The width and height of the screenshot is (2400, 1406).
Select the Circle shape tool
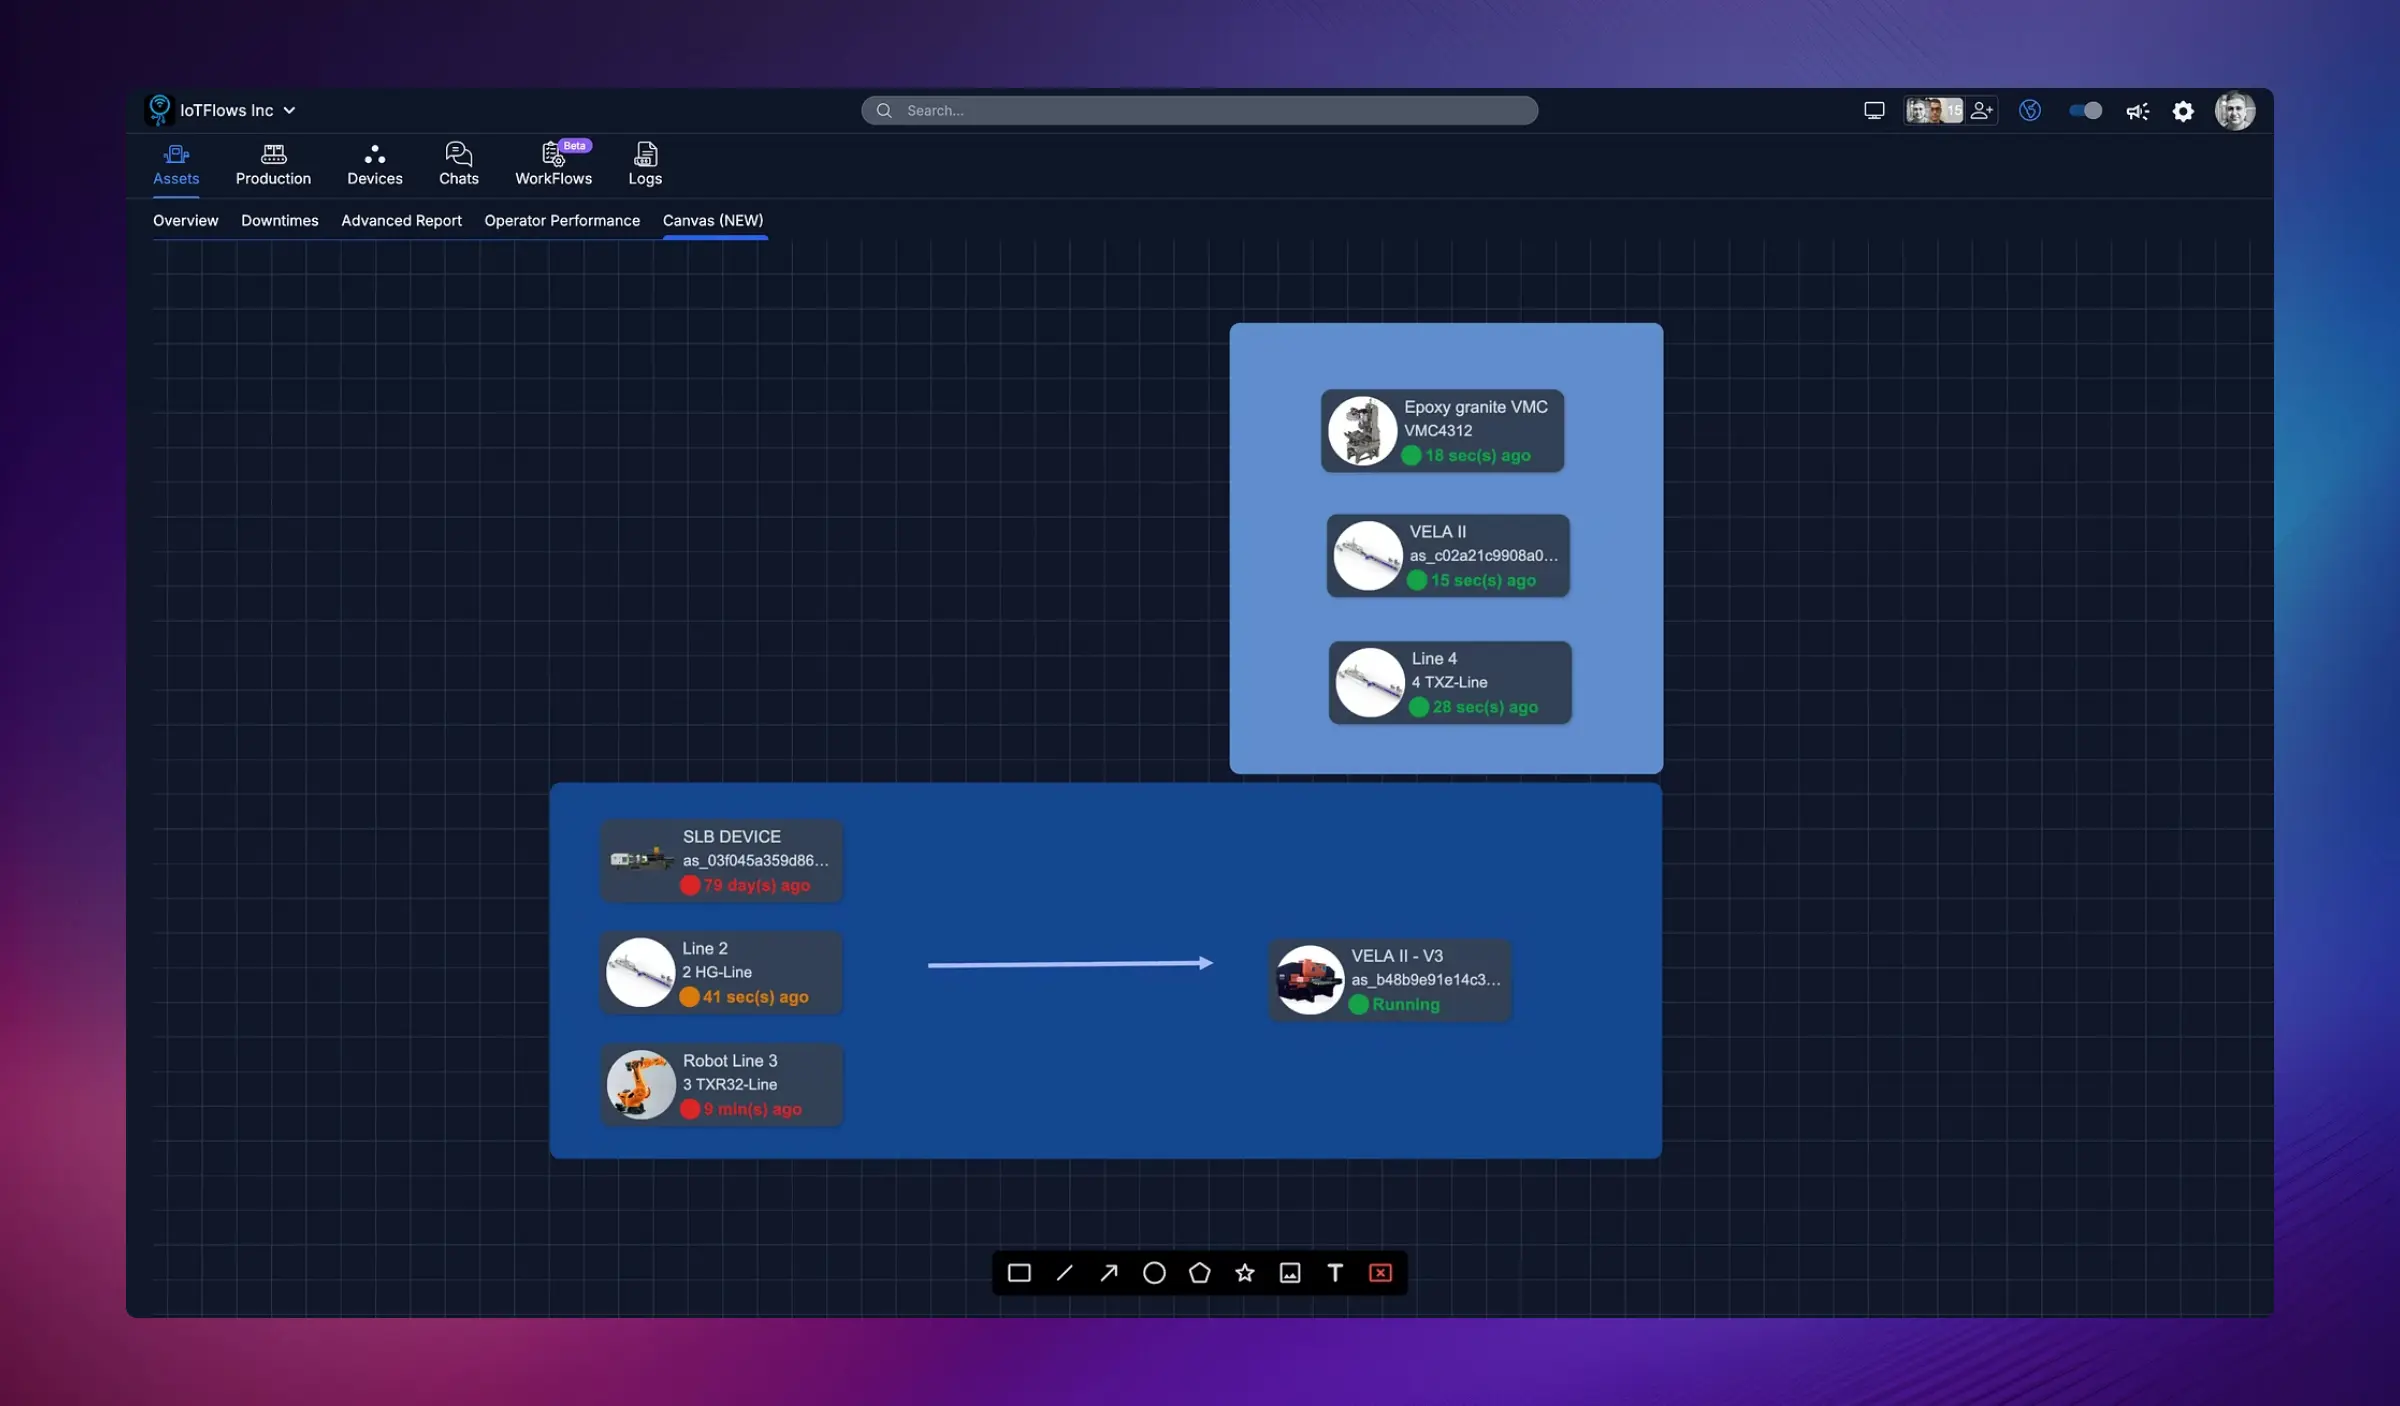pyautogui.click(x=1154, y=1272)
